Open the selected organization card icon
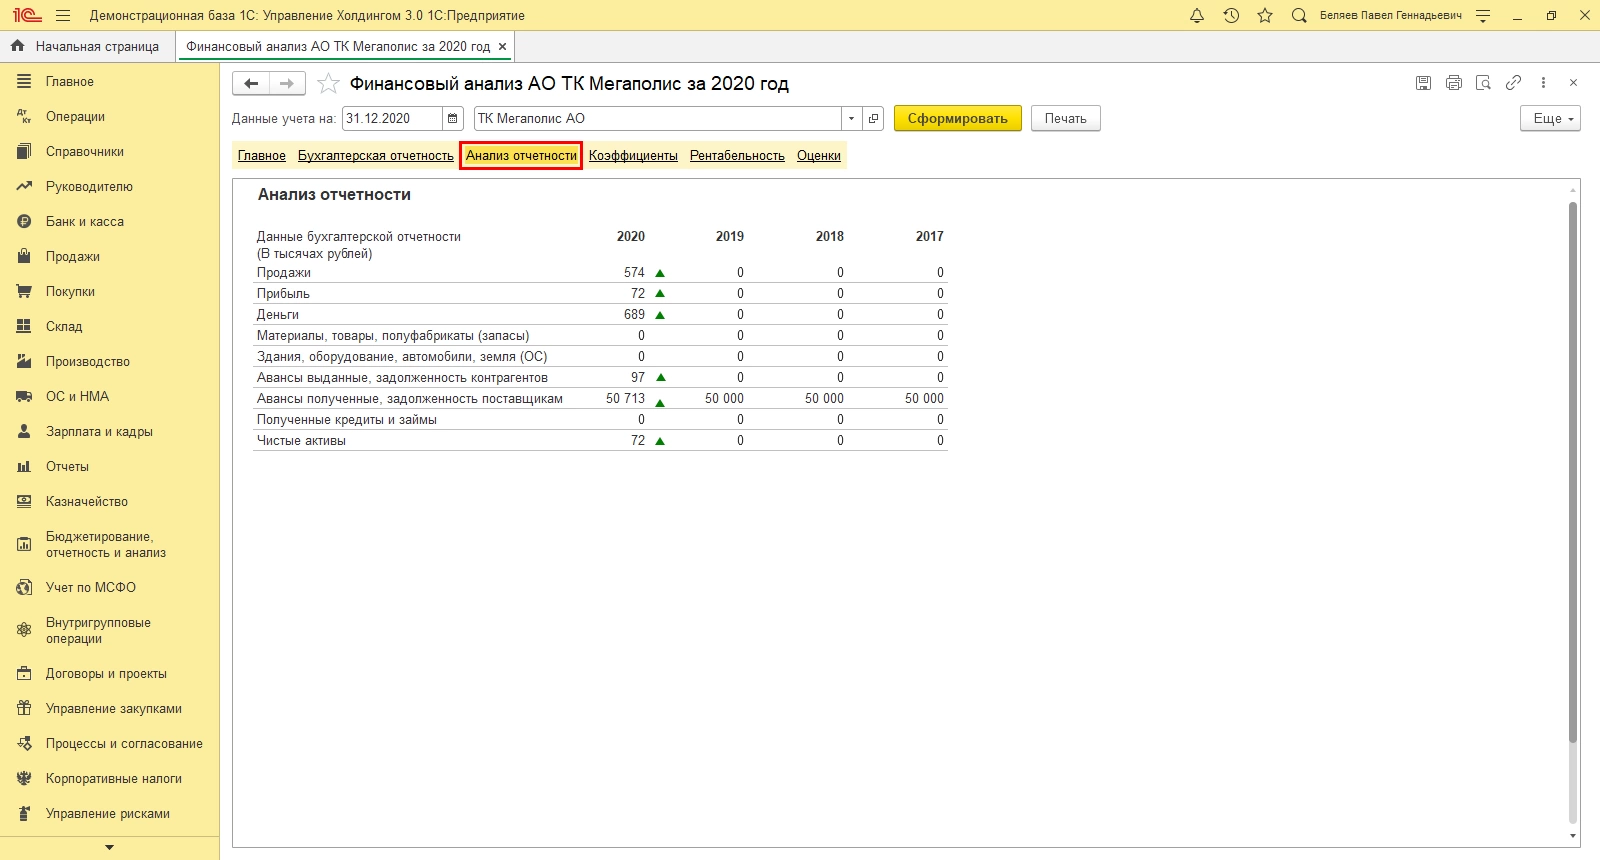 tap(873, 118)
